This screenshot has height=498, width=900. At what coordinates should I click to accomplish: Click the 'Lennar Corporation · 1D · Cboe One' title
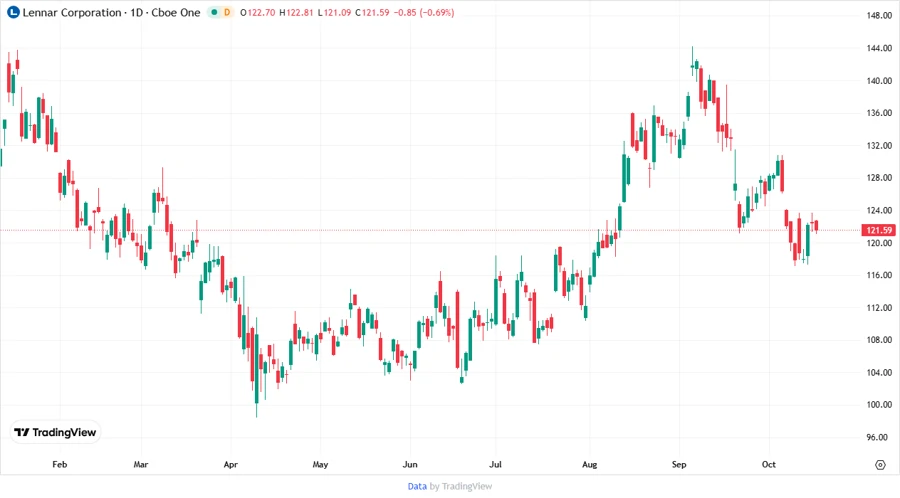point(111,12)
